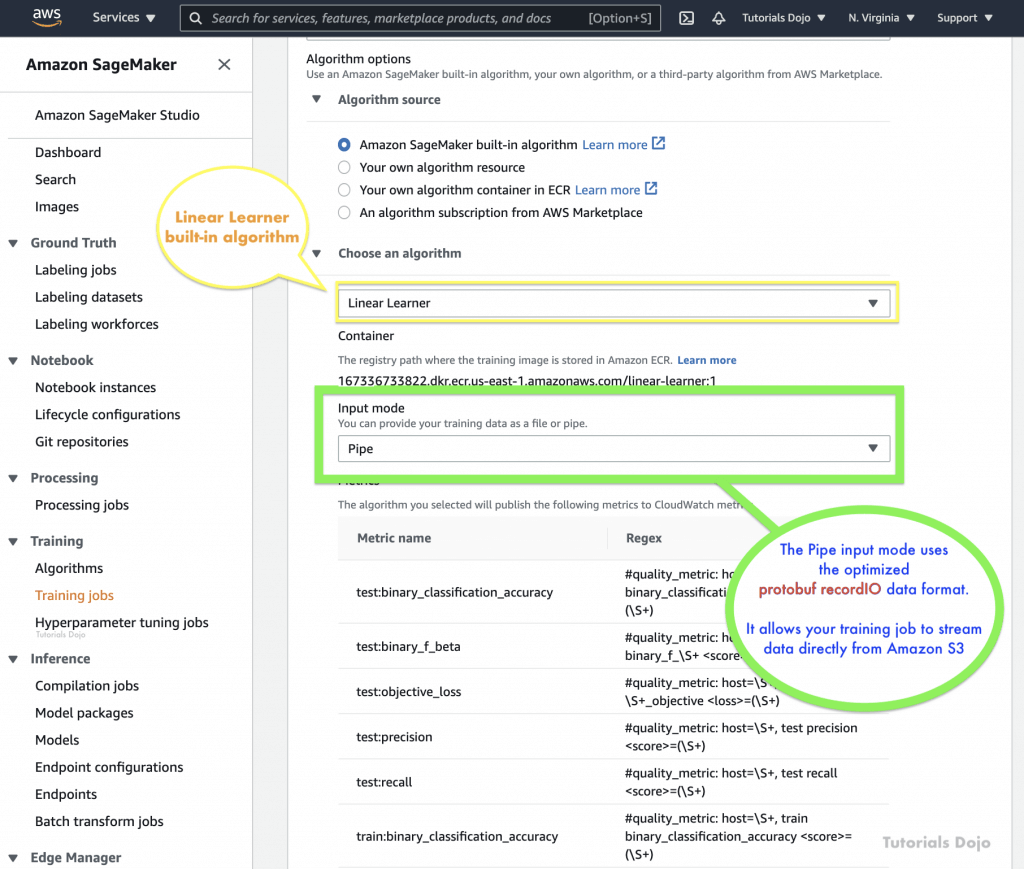Open the Endpoints page

tap(66, 794)
